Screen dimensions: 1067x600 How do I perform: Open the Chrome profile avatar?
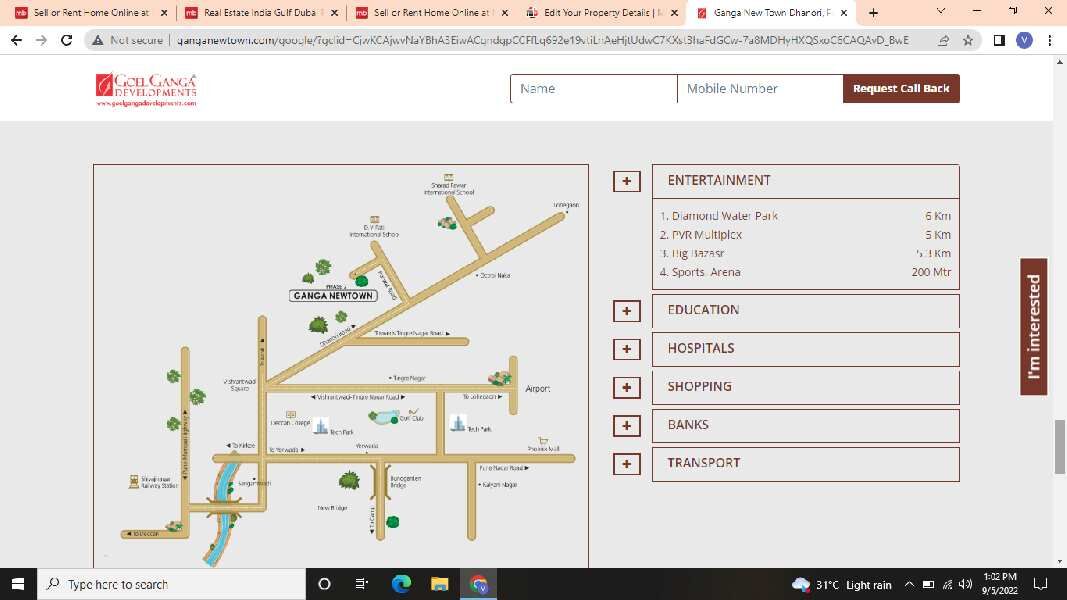click(1024, 40)
